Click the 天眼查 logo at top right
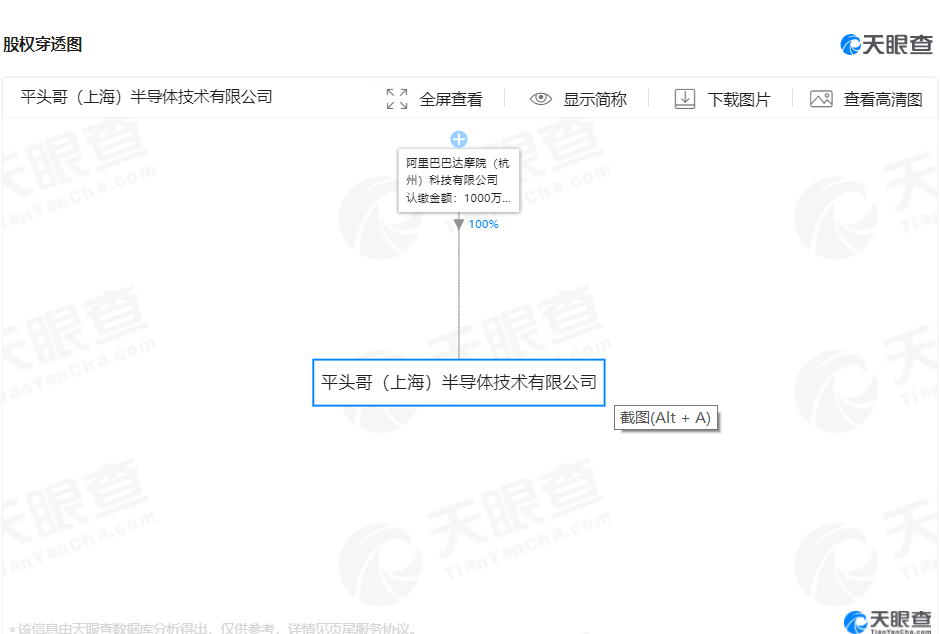This screenshot has height=634, width=940. (886, 44)
